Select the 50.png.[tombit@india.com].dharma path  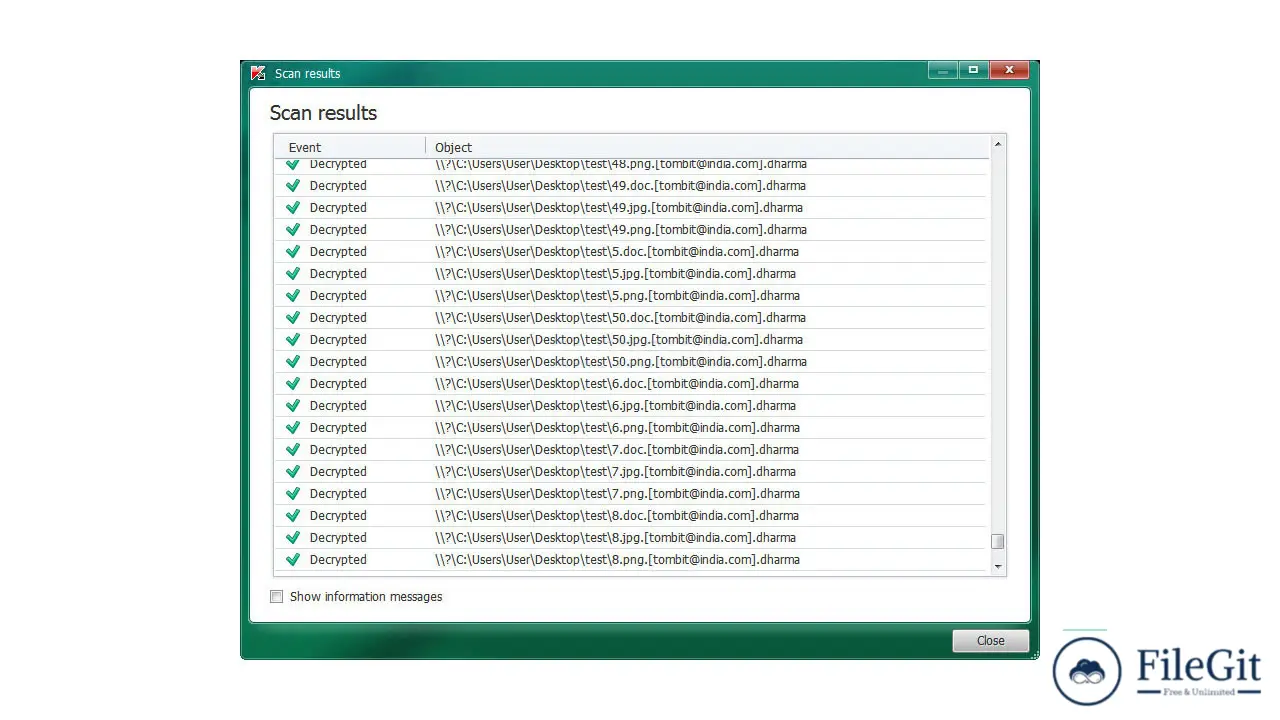(621, 361)
